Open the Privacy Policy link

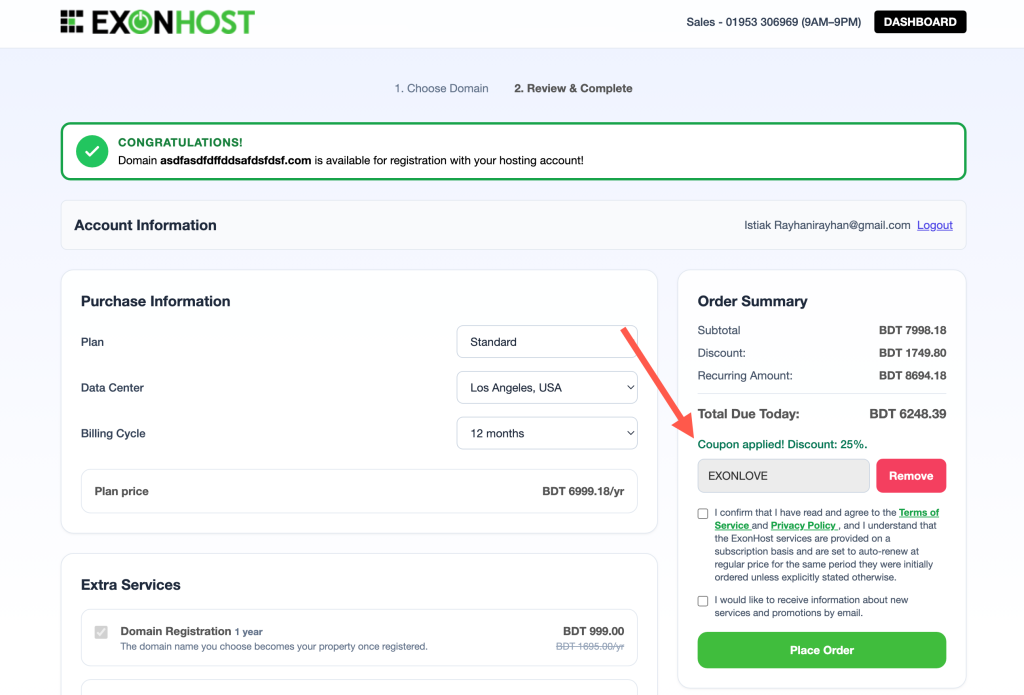pos(803,526)
